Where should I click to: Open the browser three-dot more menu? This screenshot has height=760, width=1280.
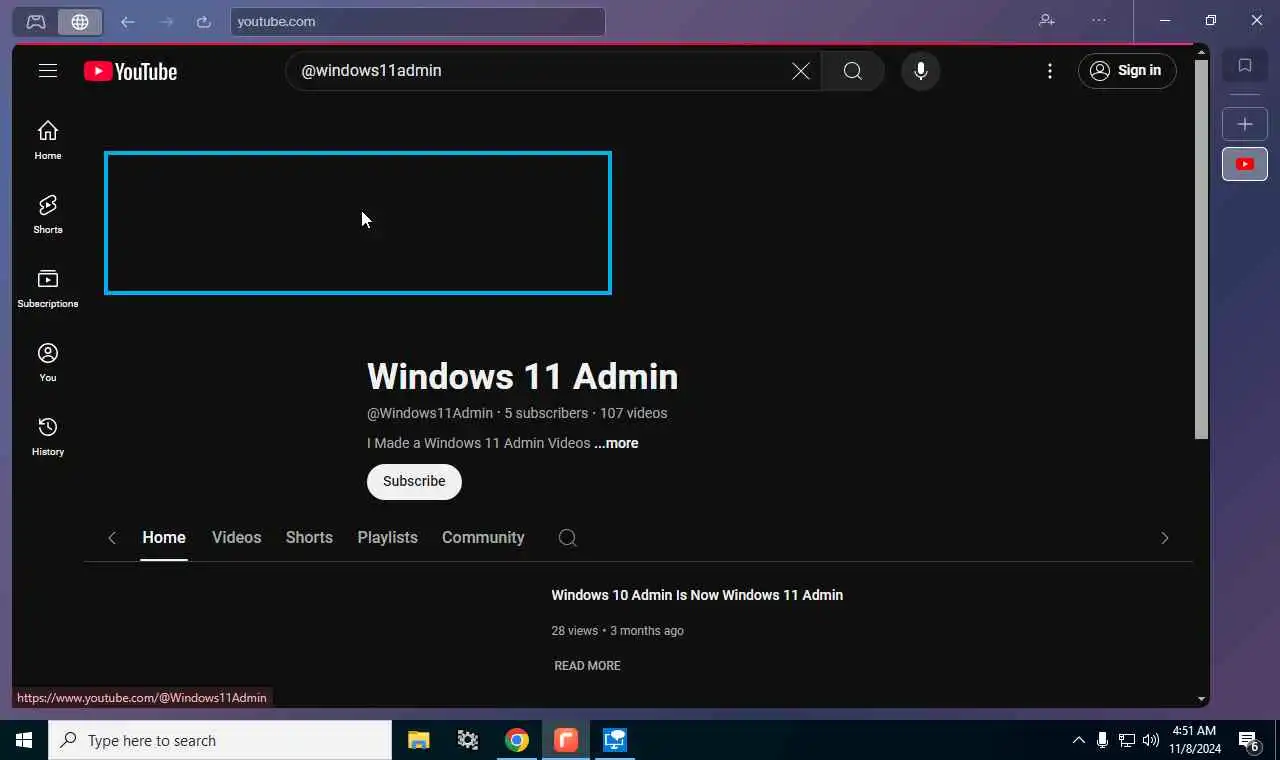click(1099, 20)
